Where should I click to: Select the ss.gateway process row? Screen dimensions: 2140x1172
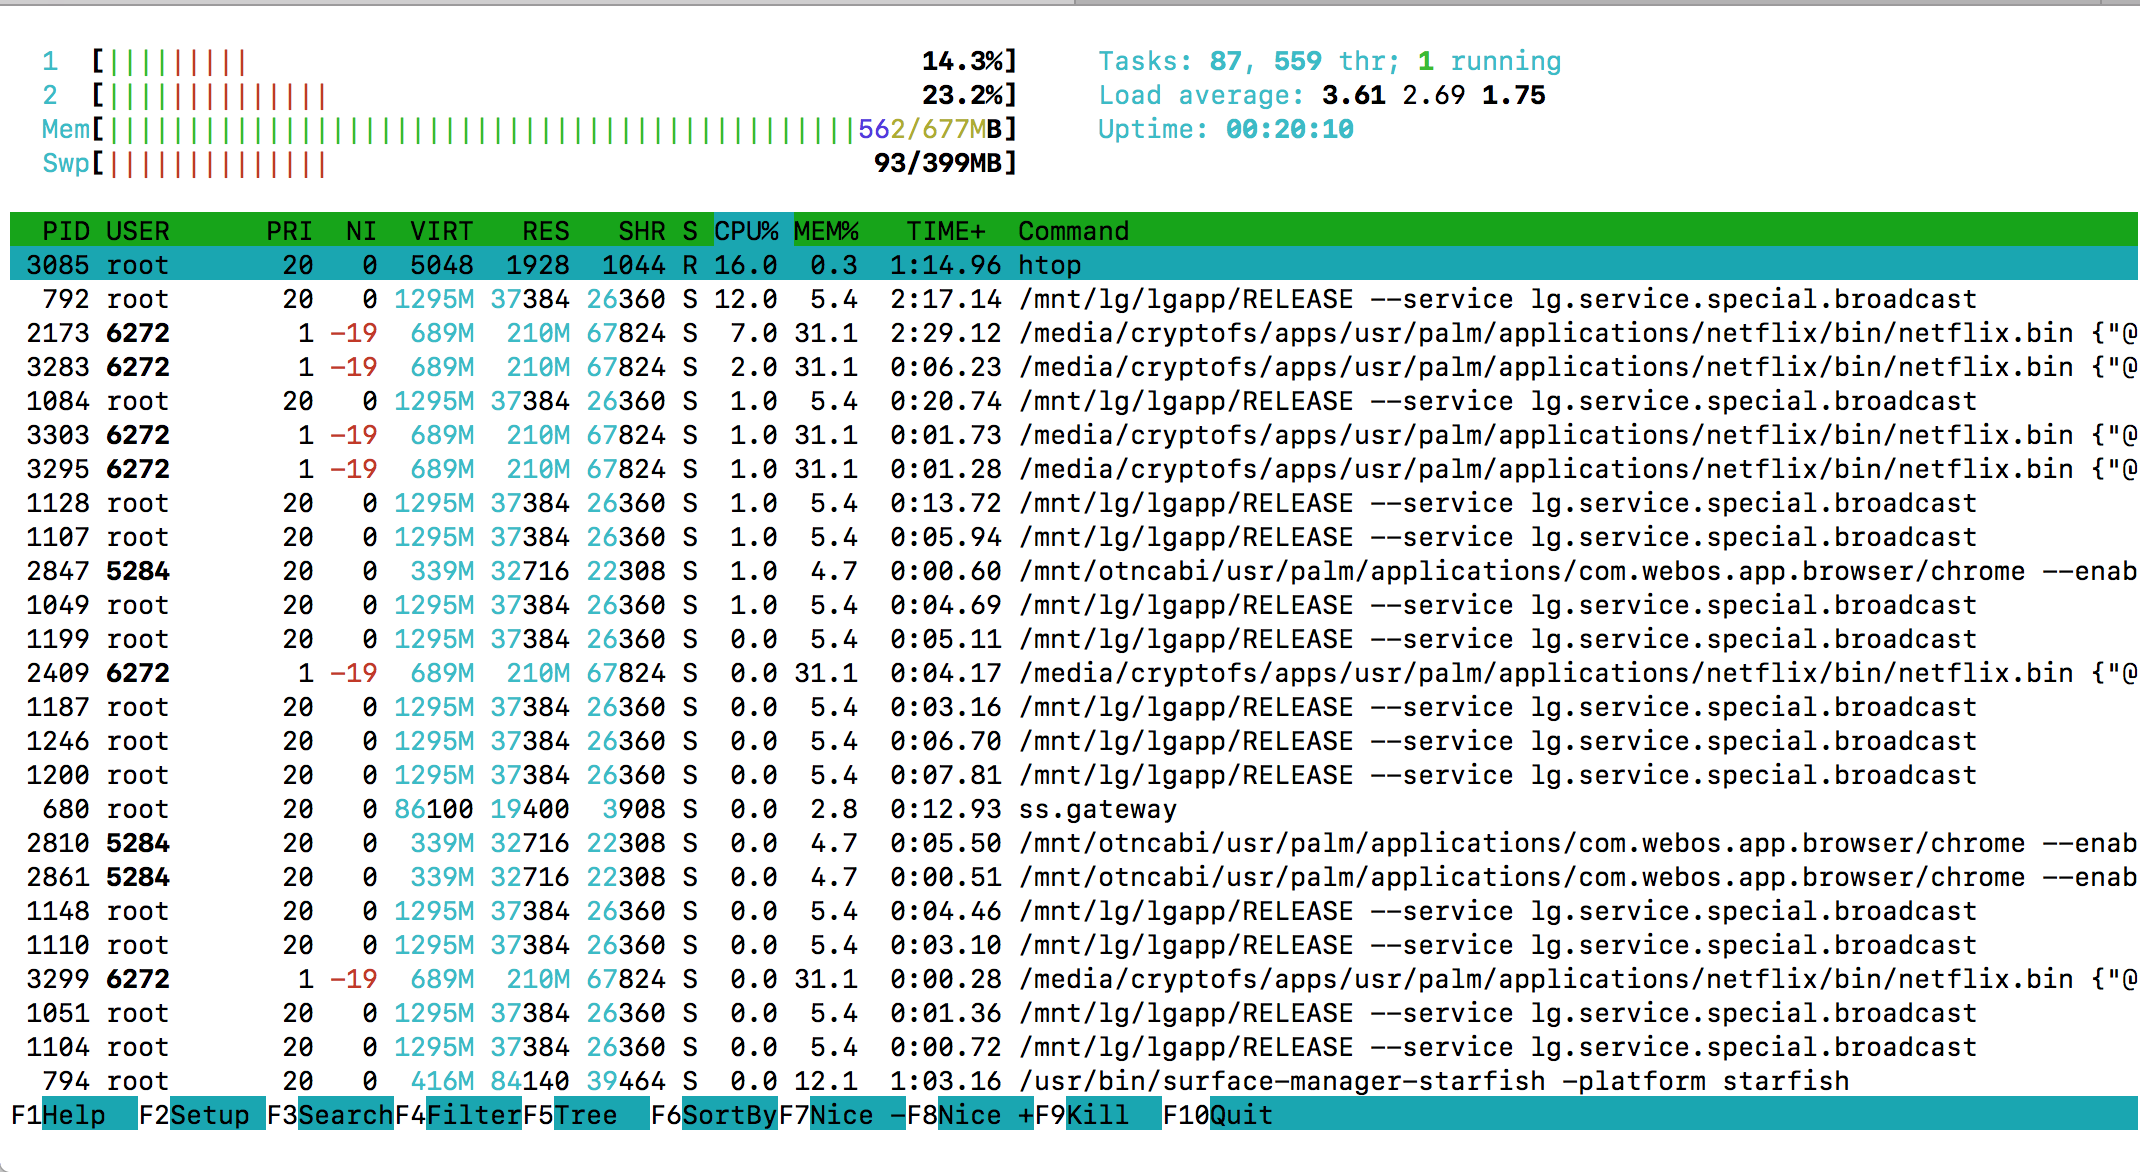point(1096,809)
